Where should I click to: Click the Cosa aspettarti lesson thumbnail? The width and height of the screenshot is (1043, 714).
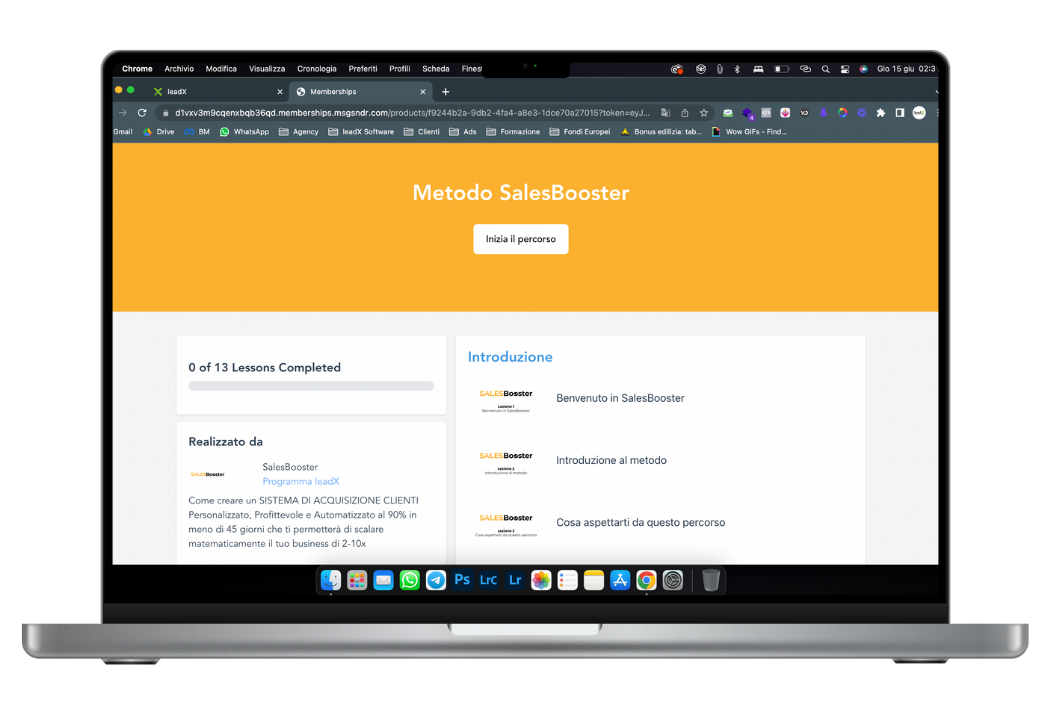click(x=506, y=525)
